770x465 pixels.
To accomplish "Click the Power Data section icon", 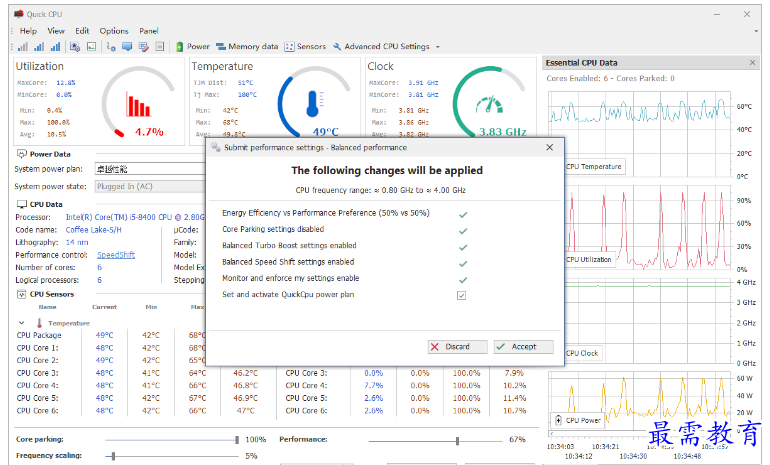I will click(22, 154).
